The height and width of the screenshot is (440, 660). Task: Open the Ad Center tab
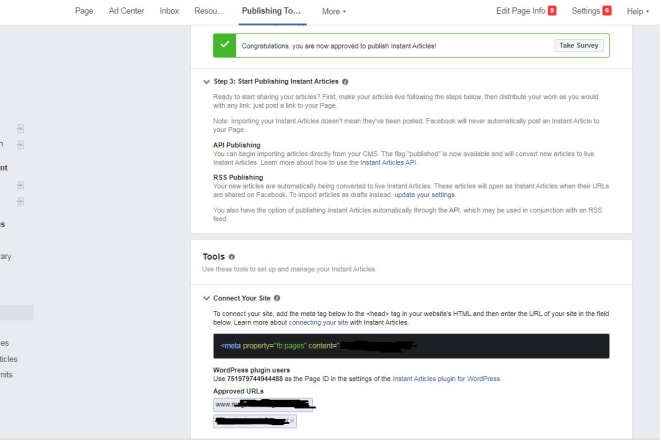(126, 11)
